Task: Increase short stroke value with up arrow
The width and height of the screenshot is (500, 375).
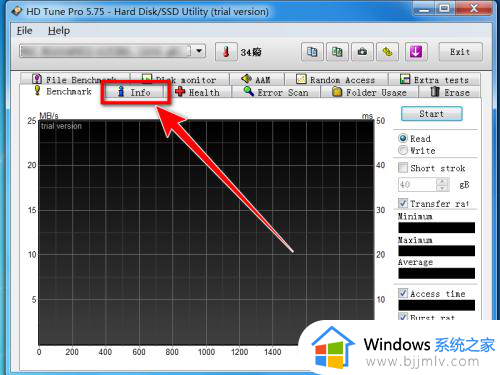Action: click(x=443, y=181)
